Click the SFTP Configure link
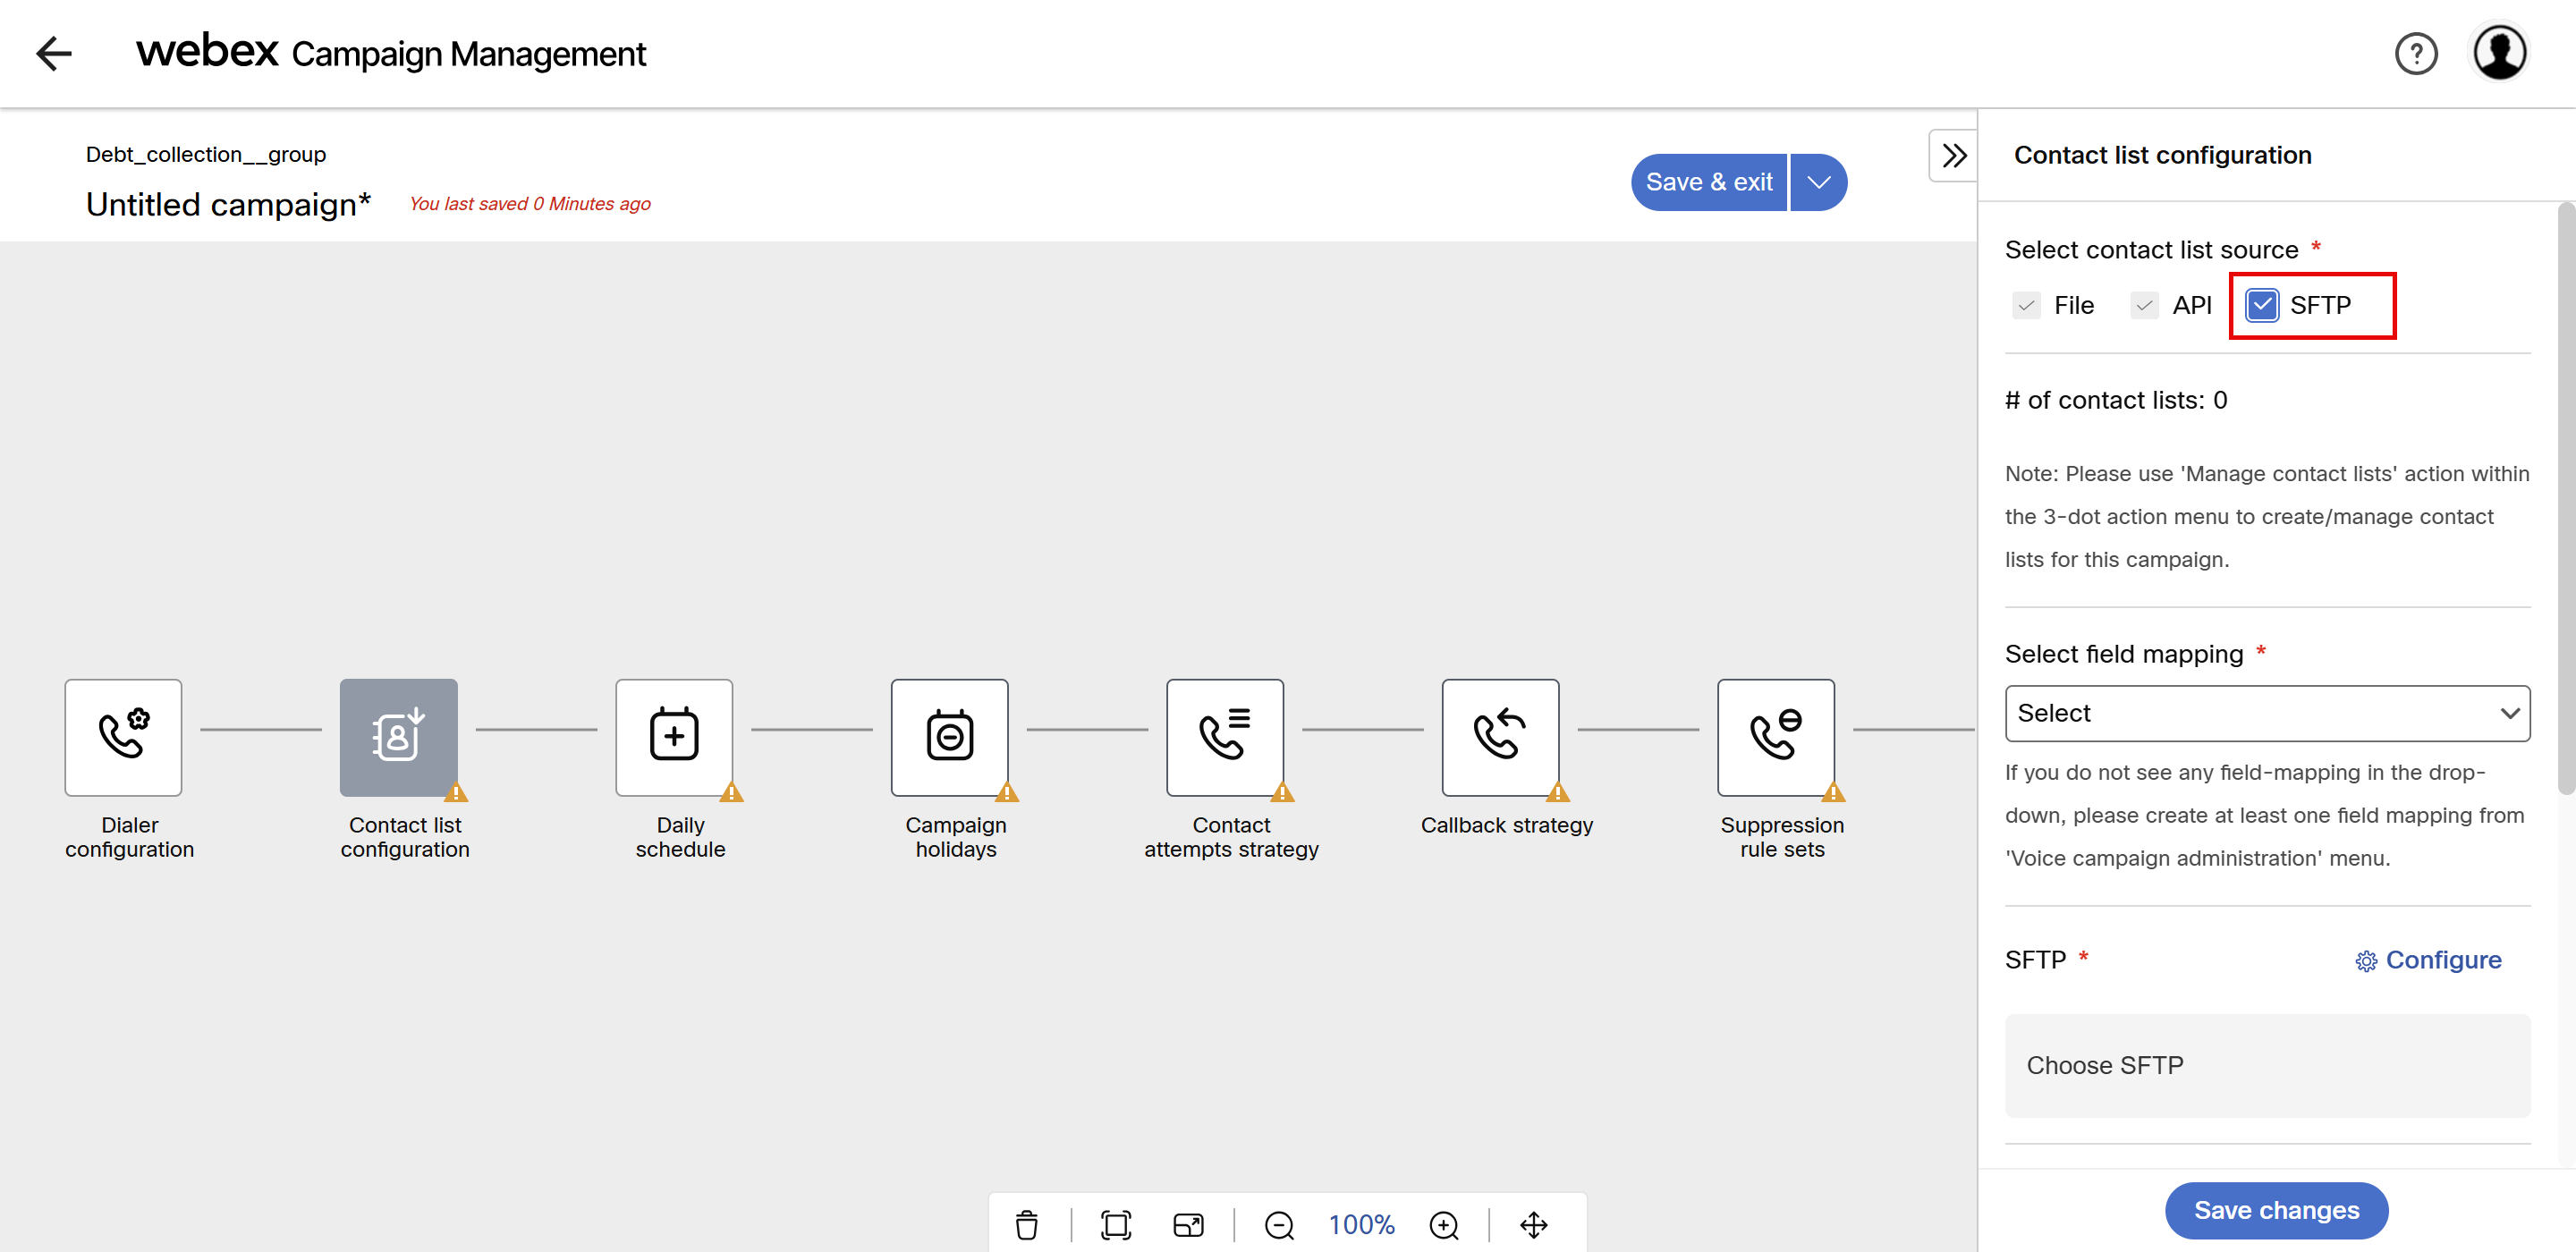This screenshot has width=2576, height=1252. coord(2428,960)
